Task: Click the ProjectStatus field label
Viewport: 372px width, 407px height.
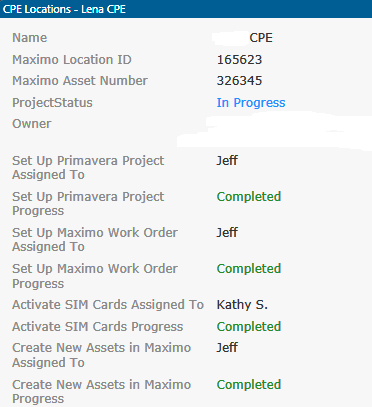Action: click(x=52, y=103)
